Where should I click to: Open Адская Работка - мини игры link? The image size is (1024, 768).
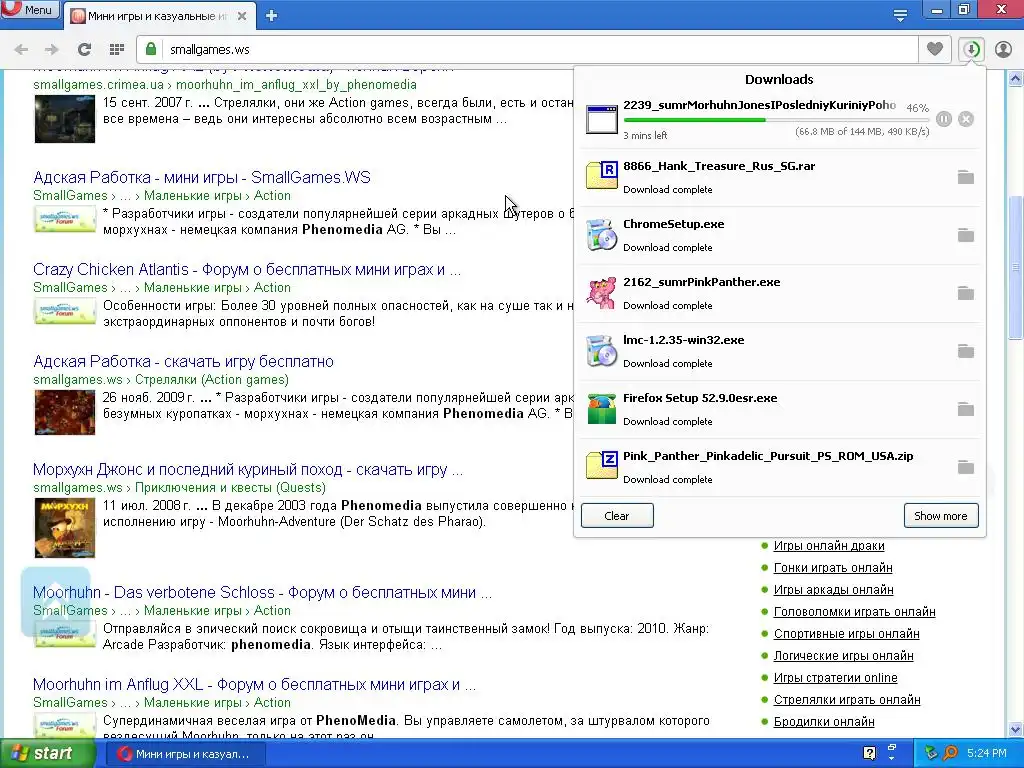tap(202, 177)
